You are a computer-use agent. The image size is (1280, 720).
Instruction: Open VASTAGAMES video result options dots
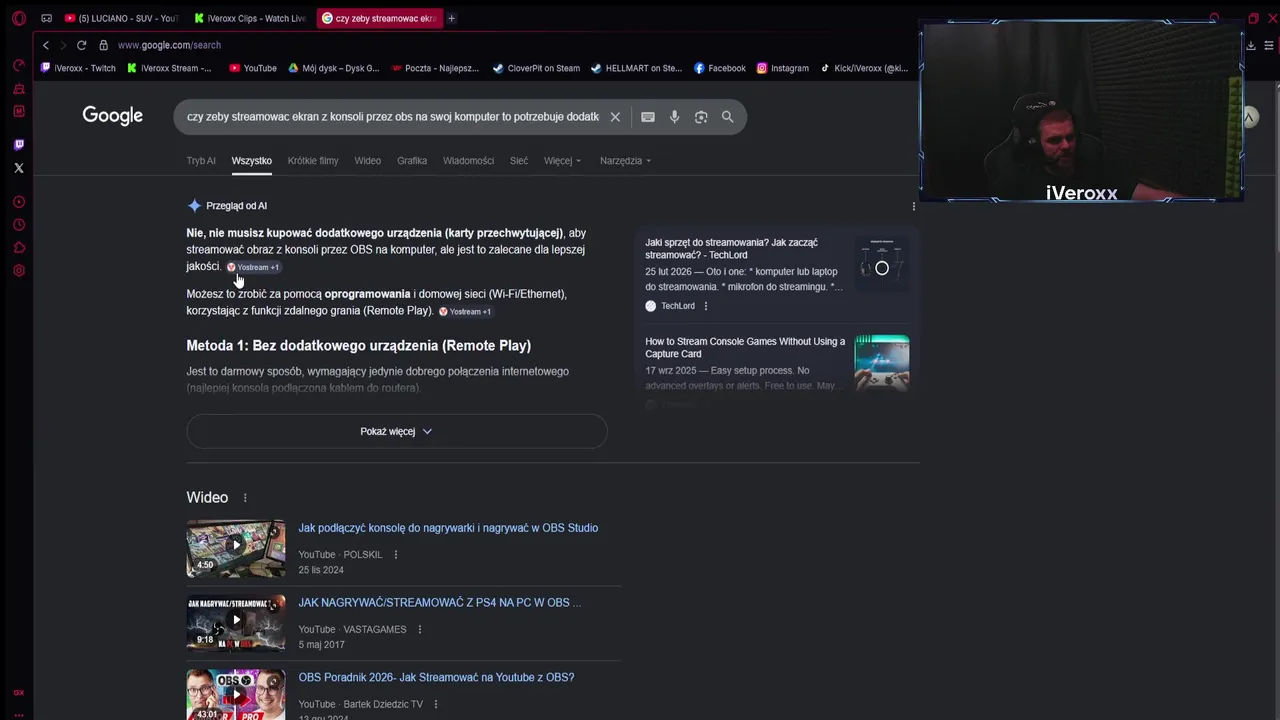pos(419,630)
